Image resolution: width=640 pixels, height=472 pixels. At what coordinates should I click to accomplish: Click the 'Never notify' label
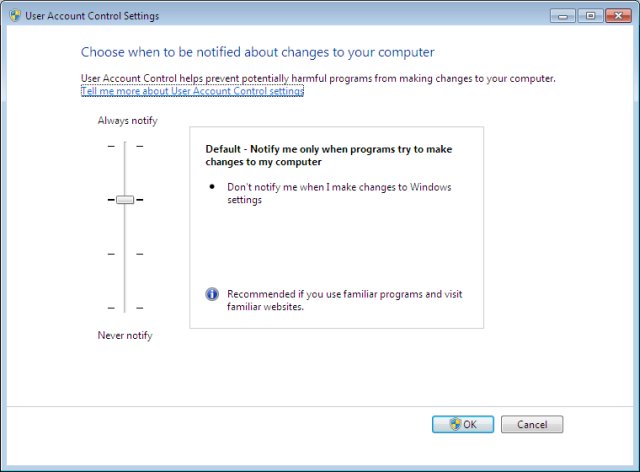[x=125, y=335]
